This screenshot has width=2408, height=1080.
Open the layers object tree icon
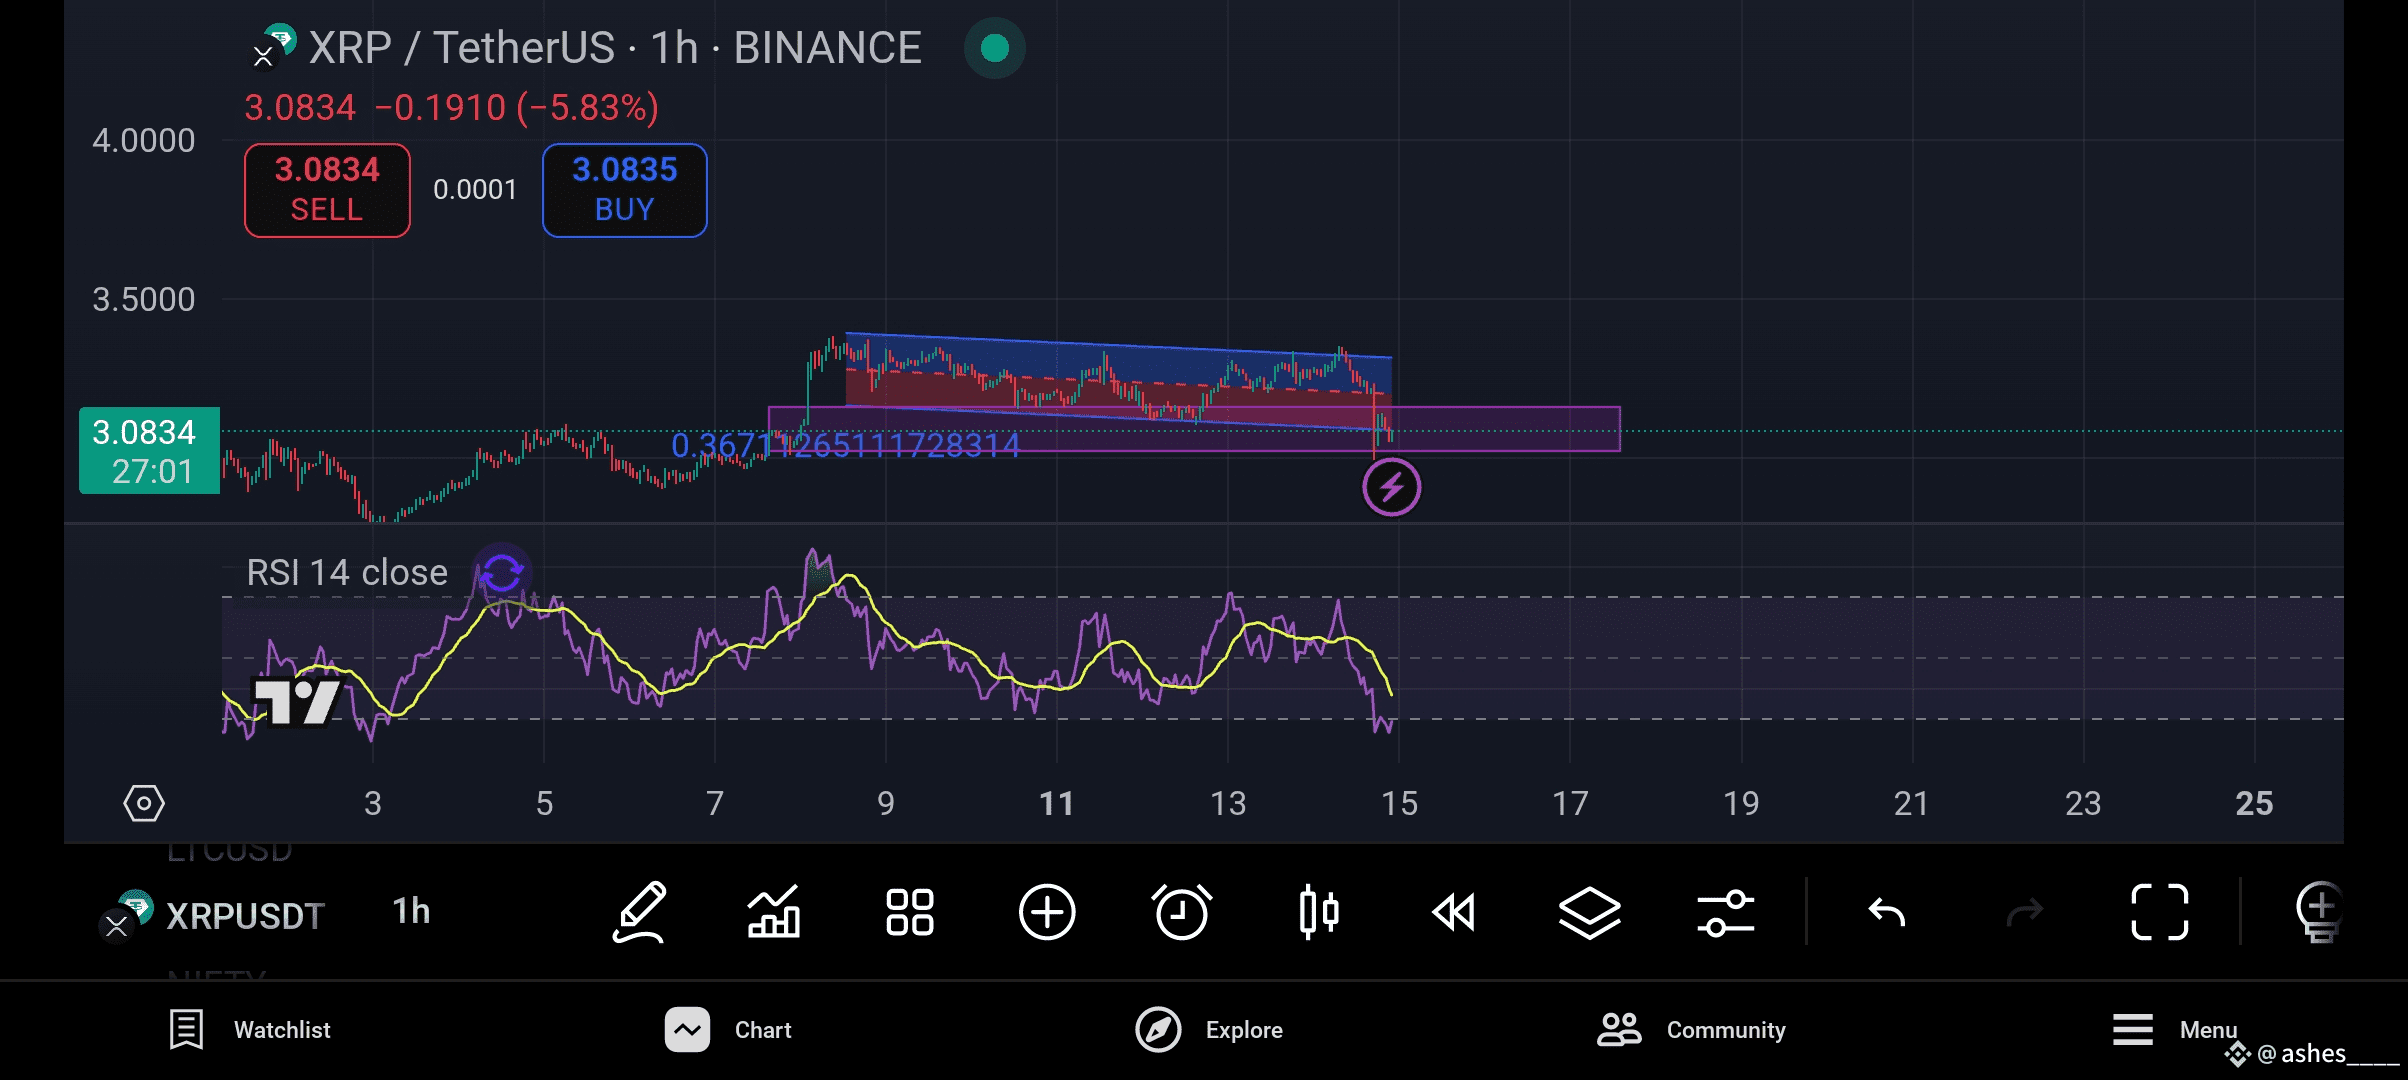tap(1590, 912)
